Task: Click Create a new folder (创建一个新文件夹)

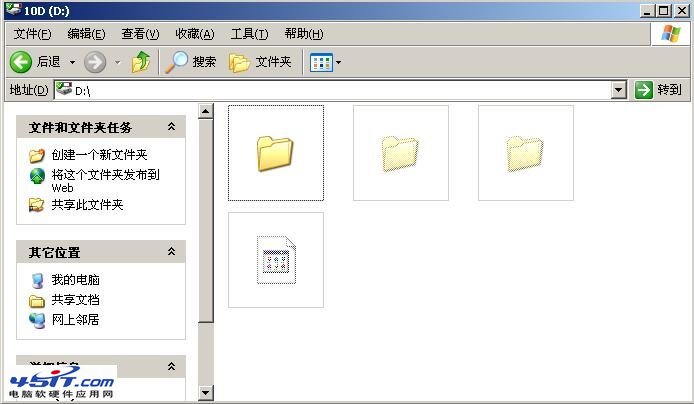Action: 99,155
